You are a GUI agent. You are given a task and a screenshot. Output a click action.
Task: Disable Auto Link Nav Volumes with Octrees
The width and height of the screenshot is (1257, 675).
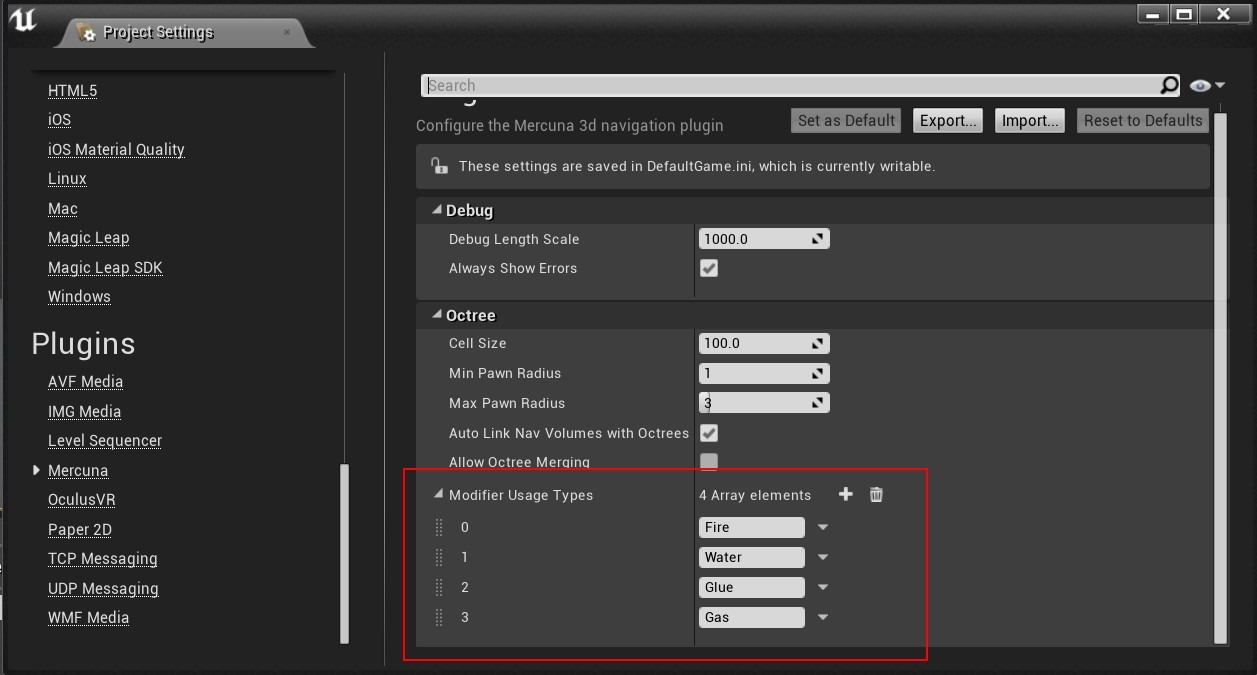coord(709,433)
